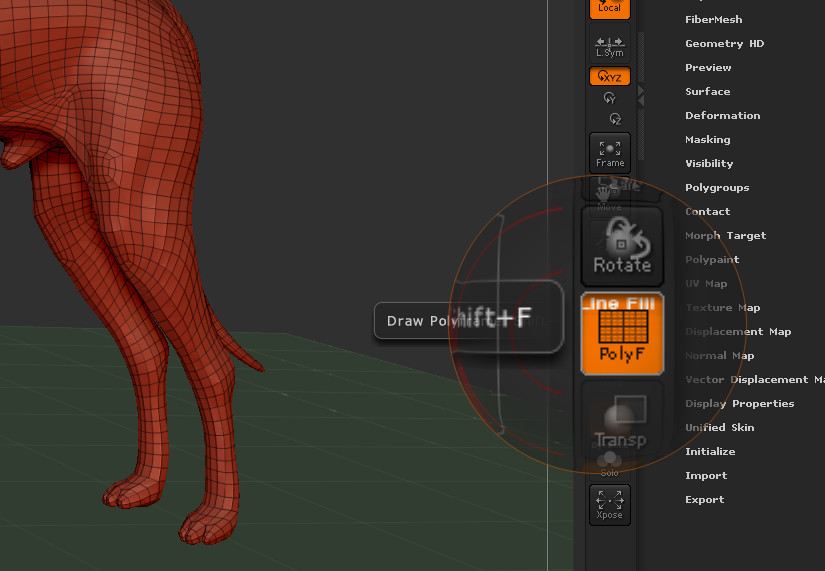Open the Display Properties section
Viewport: 825px width, 571px height.
(739, 404)
